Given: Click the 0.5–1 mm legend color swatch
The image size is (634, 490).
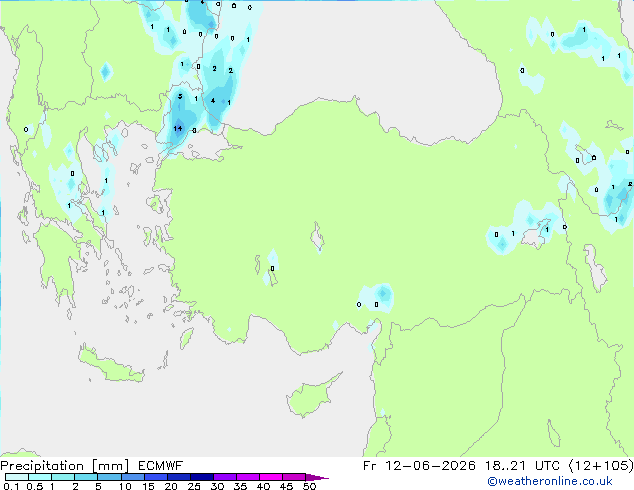Looking at the screenshot, I should 40,477.
